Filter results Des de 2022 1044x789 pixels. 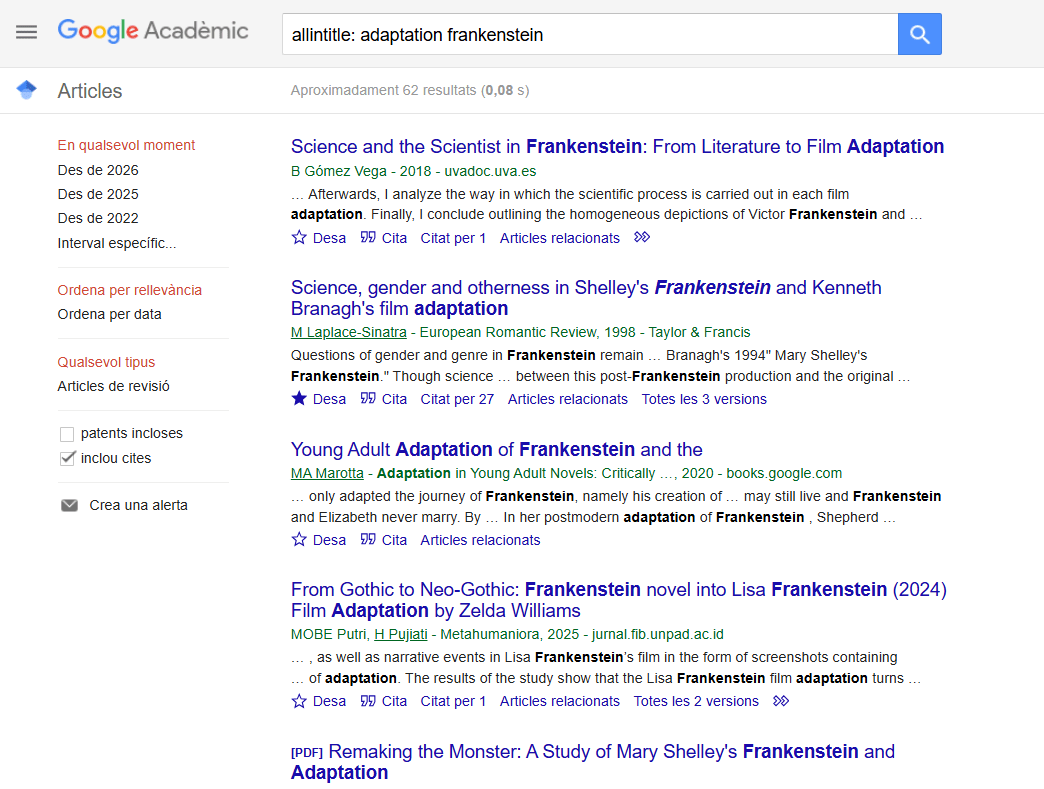98,218
